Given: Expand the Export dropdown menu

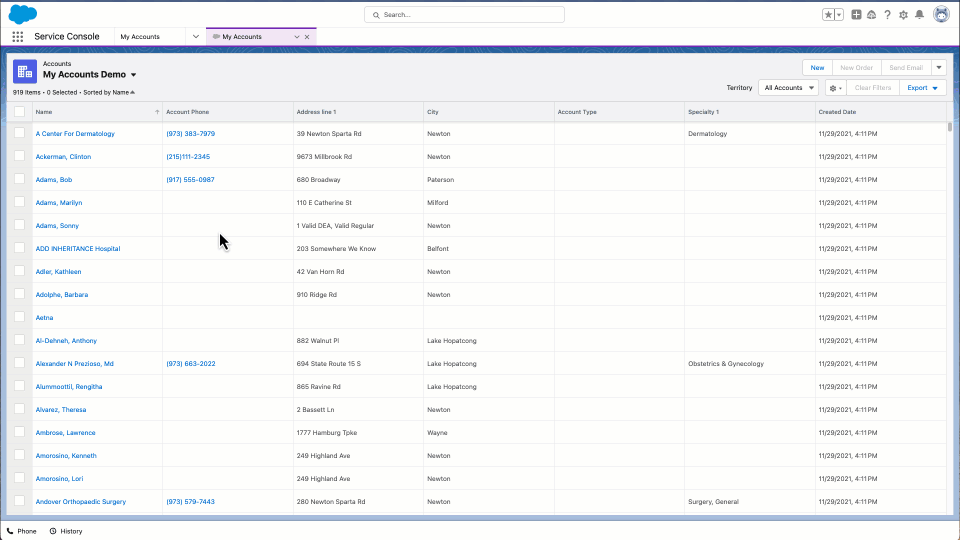Looking at the screenshot, I should 922,88.
